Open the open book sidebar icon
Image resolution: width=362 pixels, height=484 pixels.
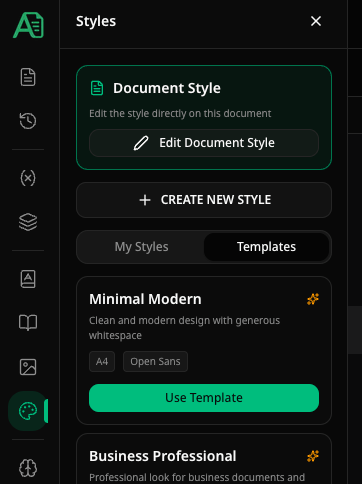tap(28, 322)
